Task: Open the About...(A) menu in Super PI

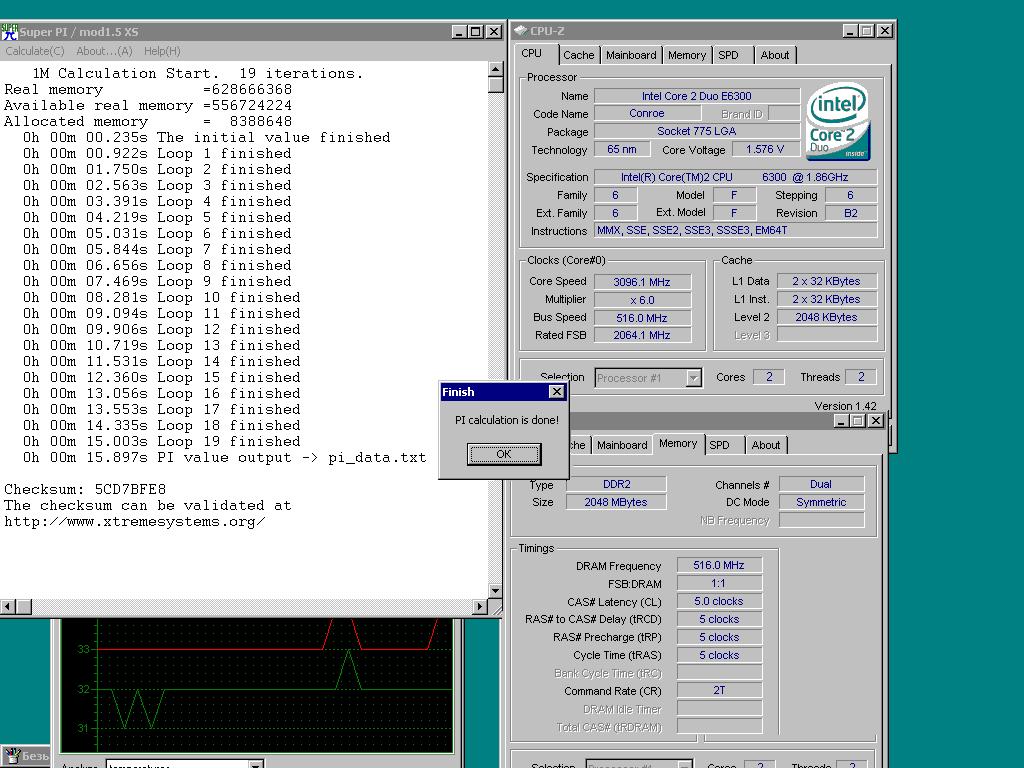Action: pyautogui.click(x=104, y=51)
